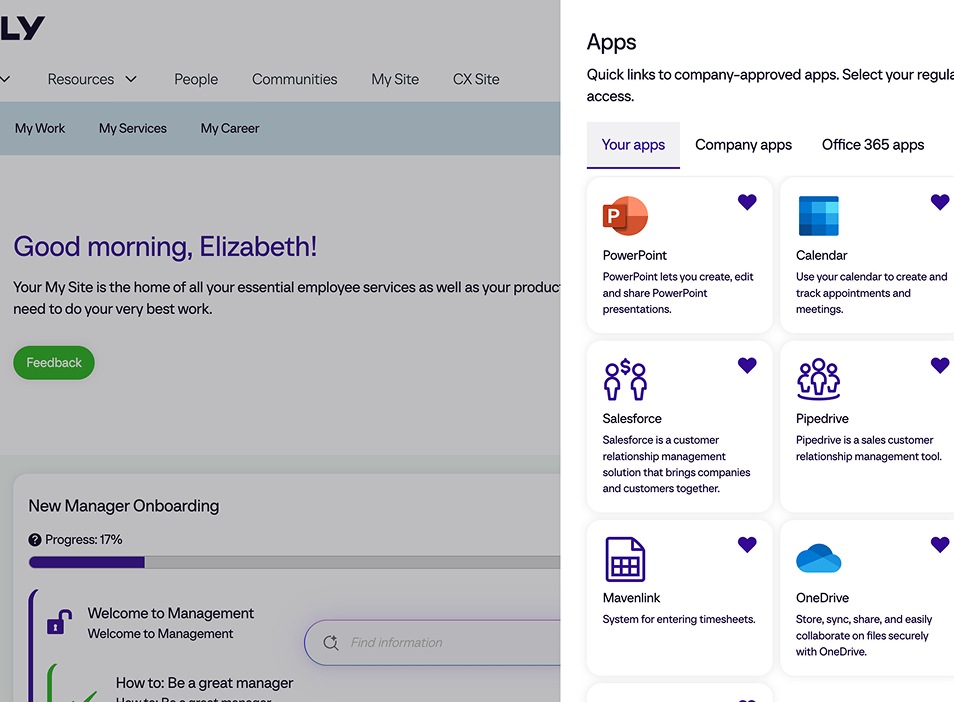This screenshot has width=954, height=702.
Task: Expand the Resources dropdown menu
Action: (92, 79)
